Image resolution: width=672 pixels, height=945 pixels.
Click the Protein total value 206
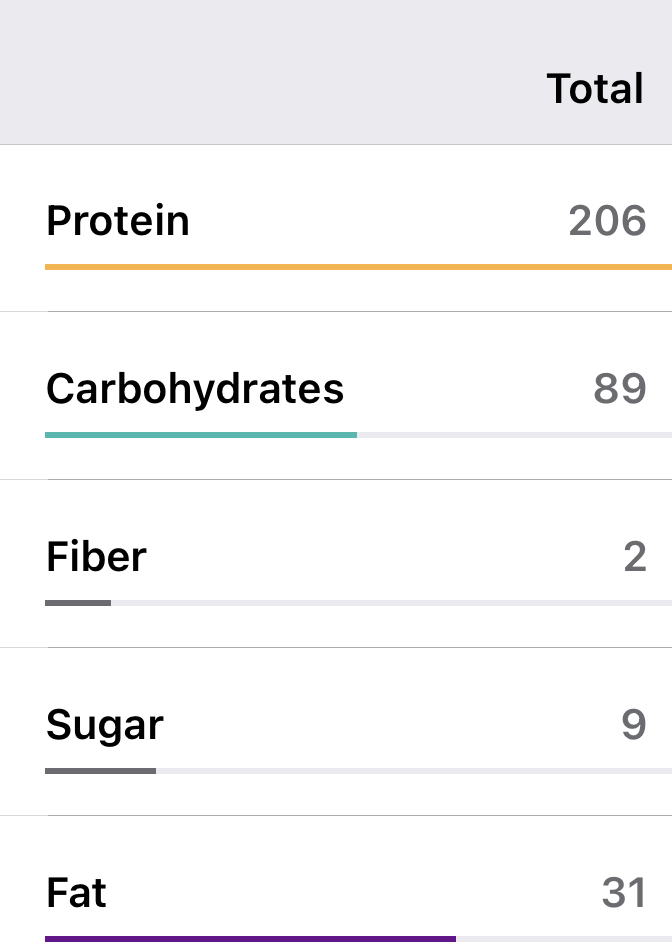tap(607, 221)
